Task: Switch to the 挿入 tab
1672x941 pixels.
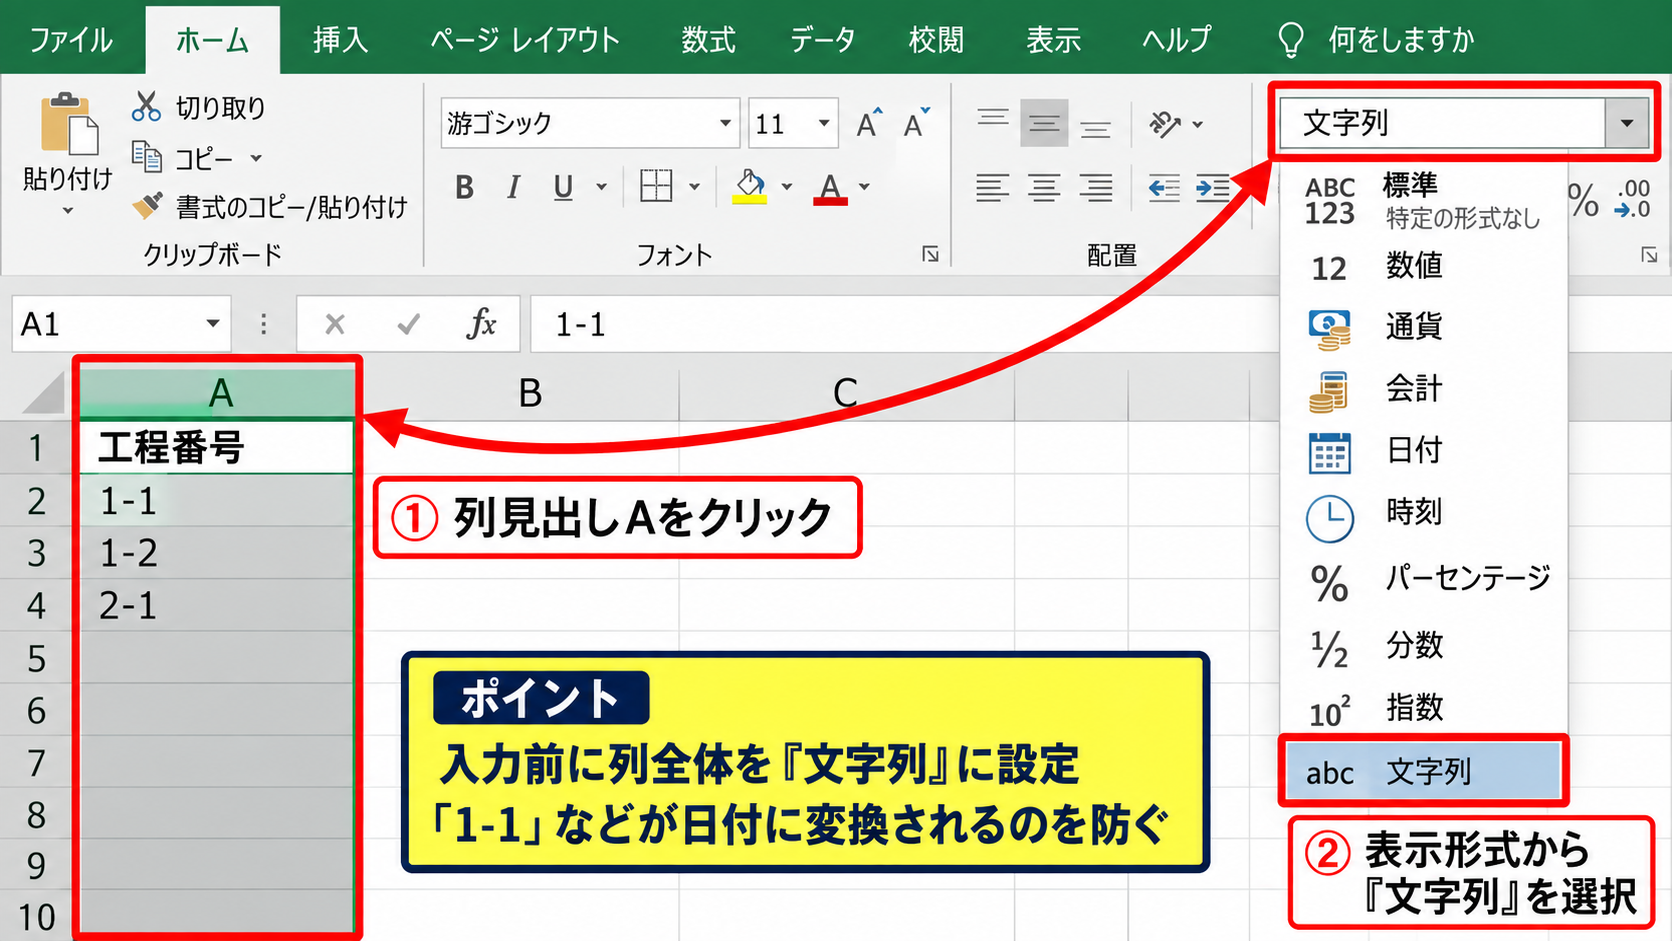Action: click(340, 40)
